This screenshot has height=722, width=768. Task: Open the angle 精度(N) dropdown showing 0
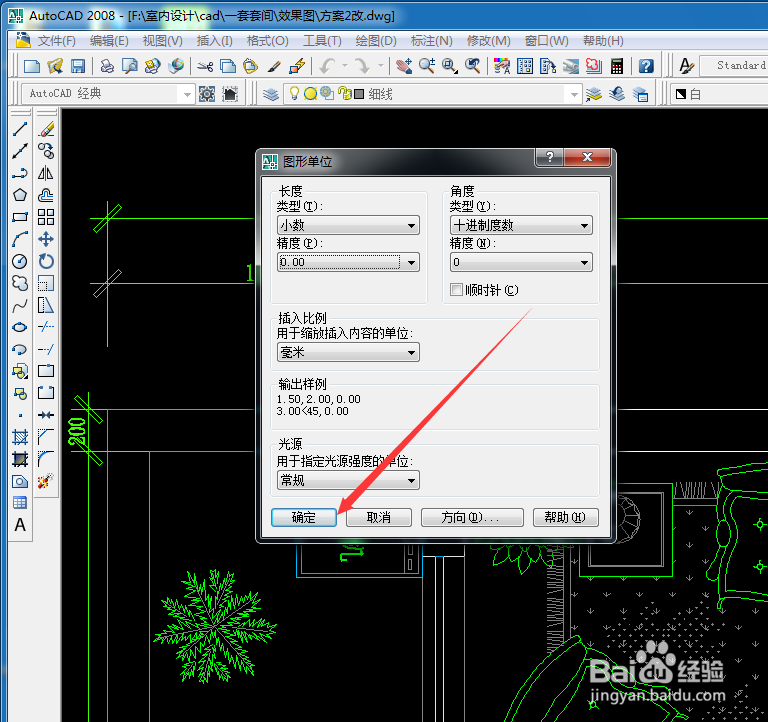(521, 262)
